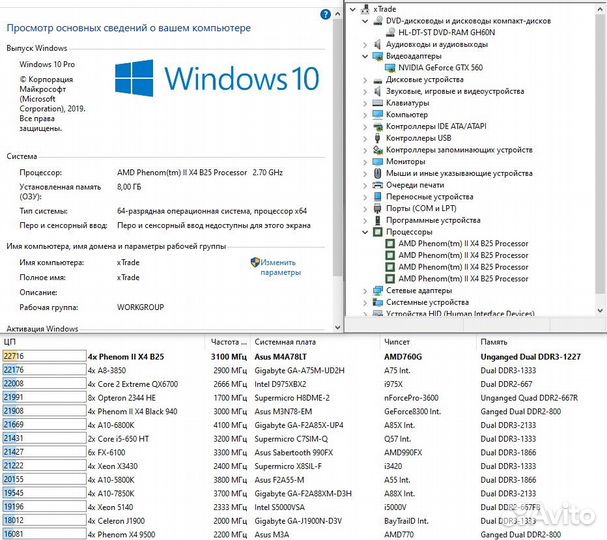The height and width of the screenshot is (540, 607).
Task: Collapse the xTrade root node
Action: tap(353, 9)
